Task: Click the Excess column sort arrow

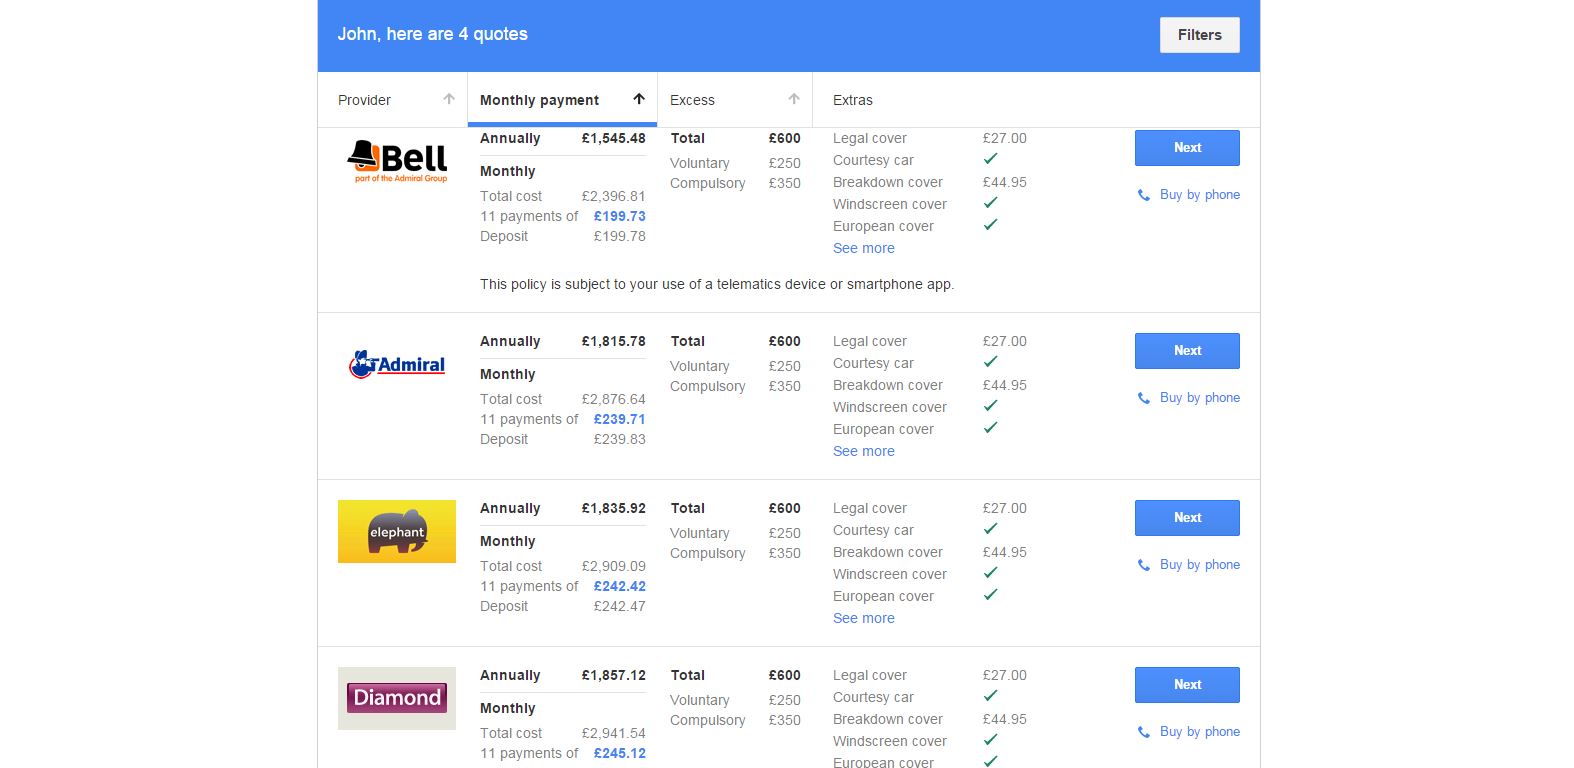Action: pos(794,99)
